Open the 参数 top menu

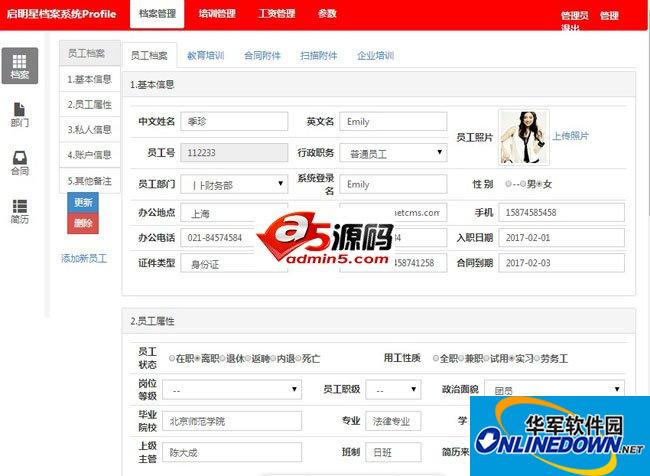click(327, 14)
